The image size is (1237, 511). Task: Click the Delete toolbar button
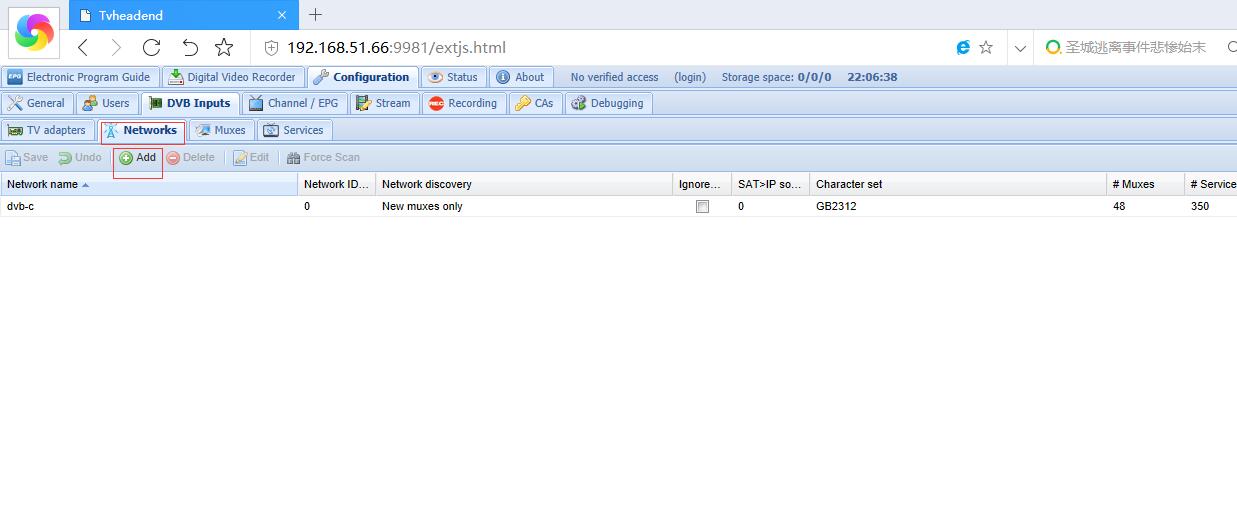pyautogui.click(x=191, y=157)
